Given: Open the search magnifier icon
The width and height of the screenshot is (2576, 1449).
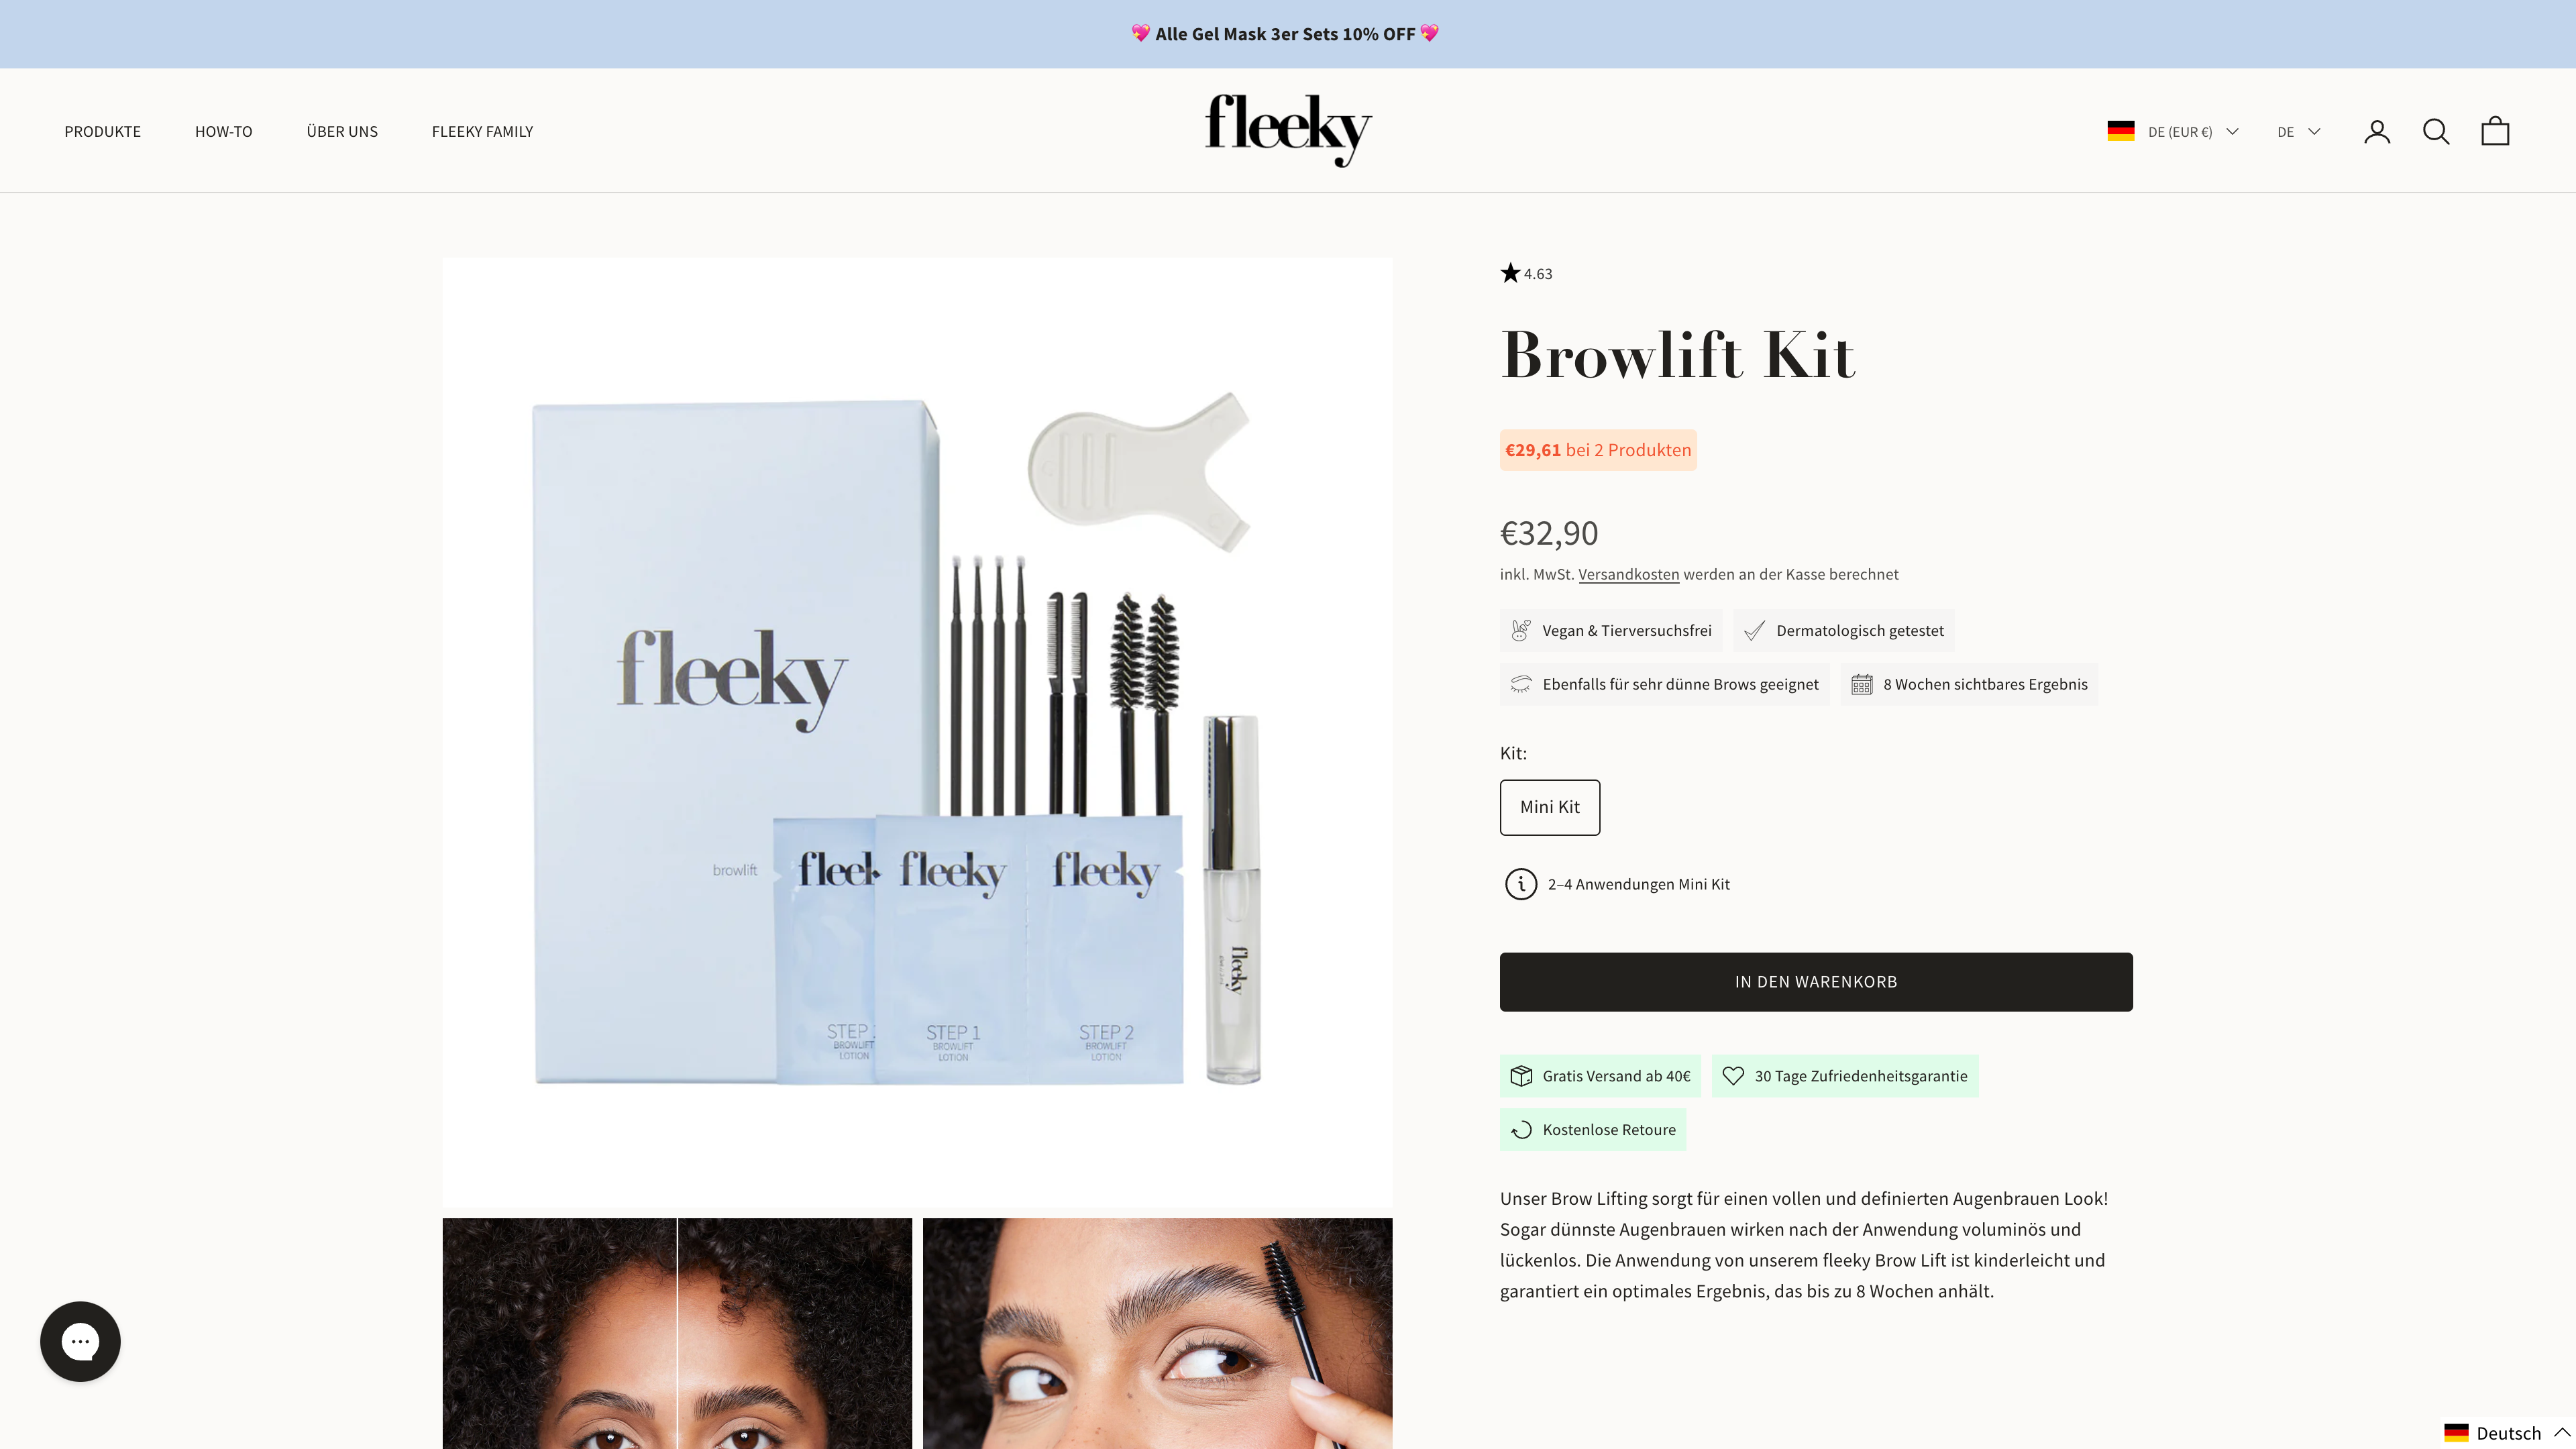Looking at the screenshot, I should (2436, 131).
